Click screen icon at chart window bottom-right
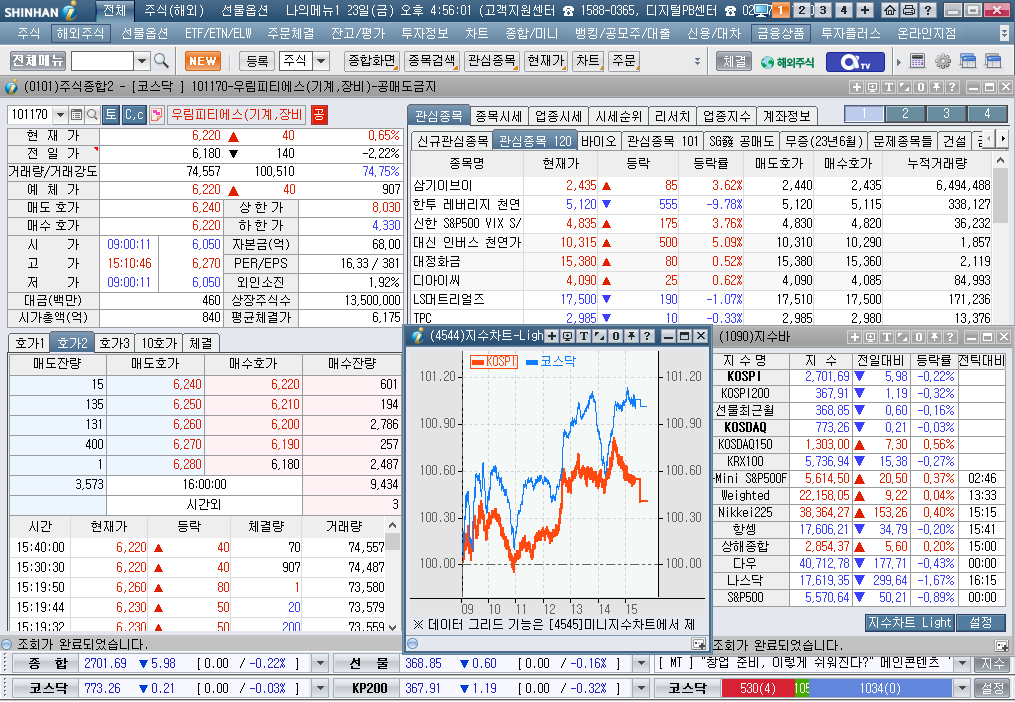Viewport: 1015px width, 702px height. pyautogui.click(x=698, y=644)
